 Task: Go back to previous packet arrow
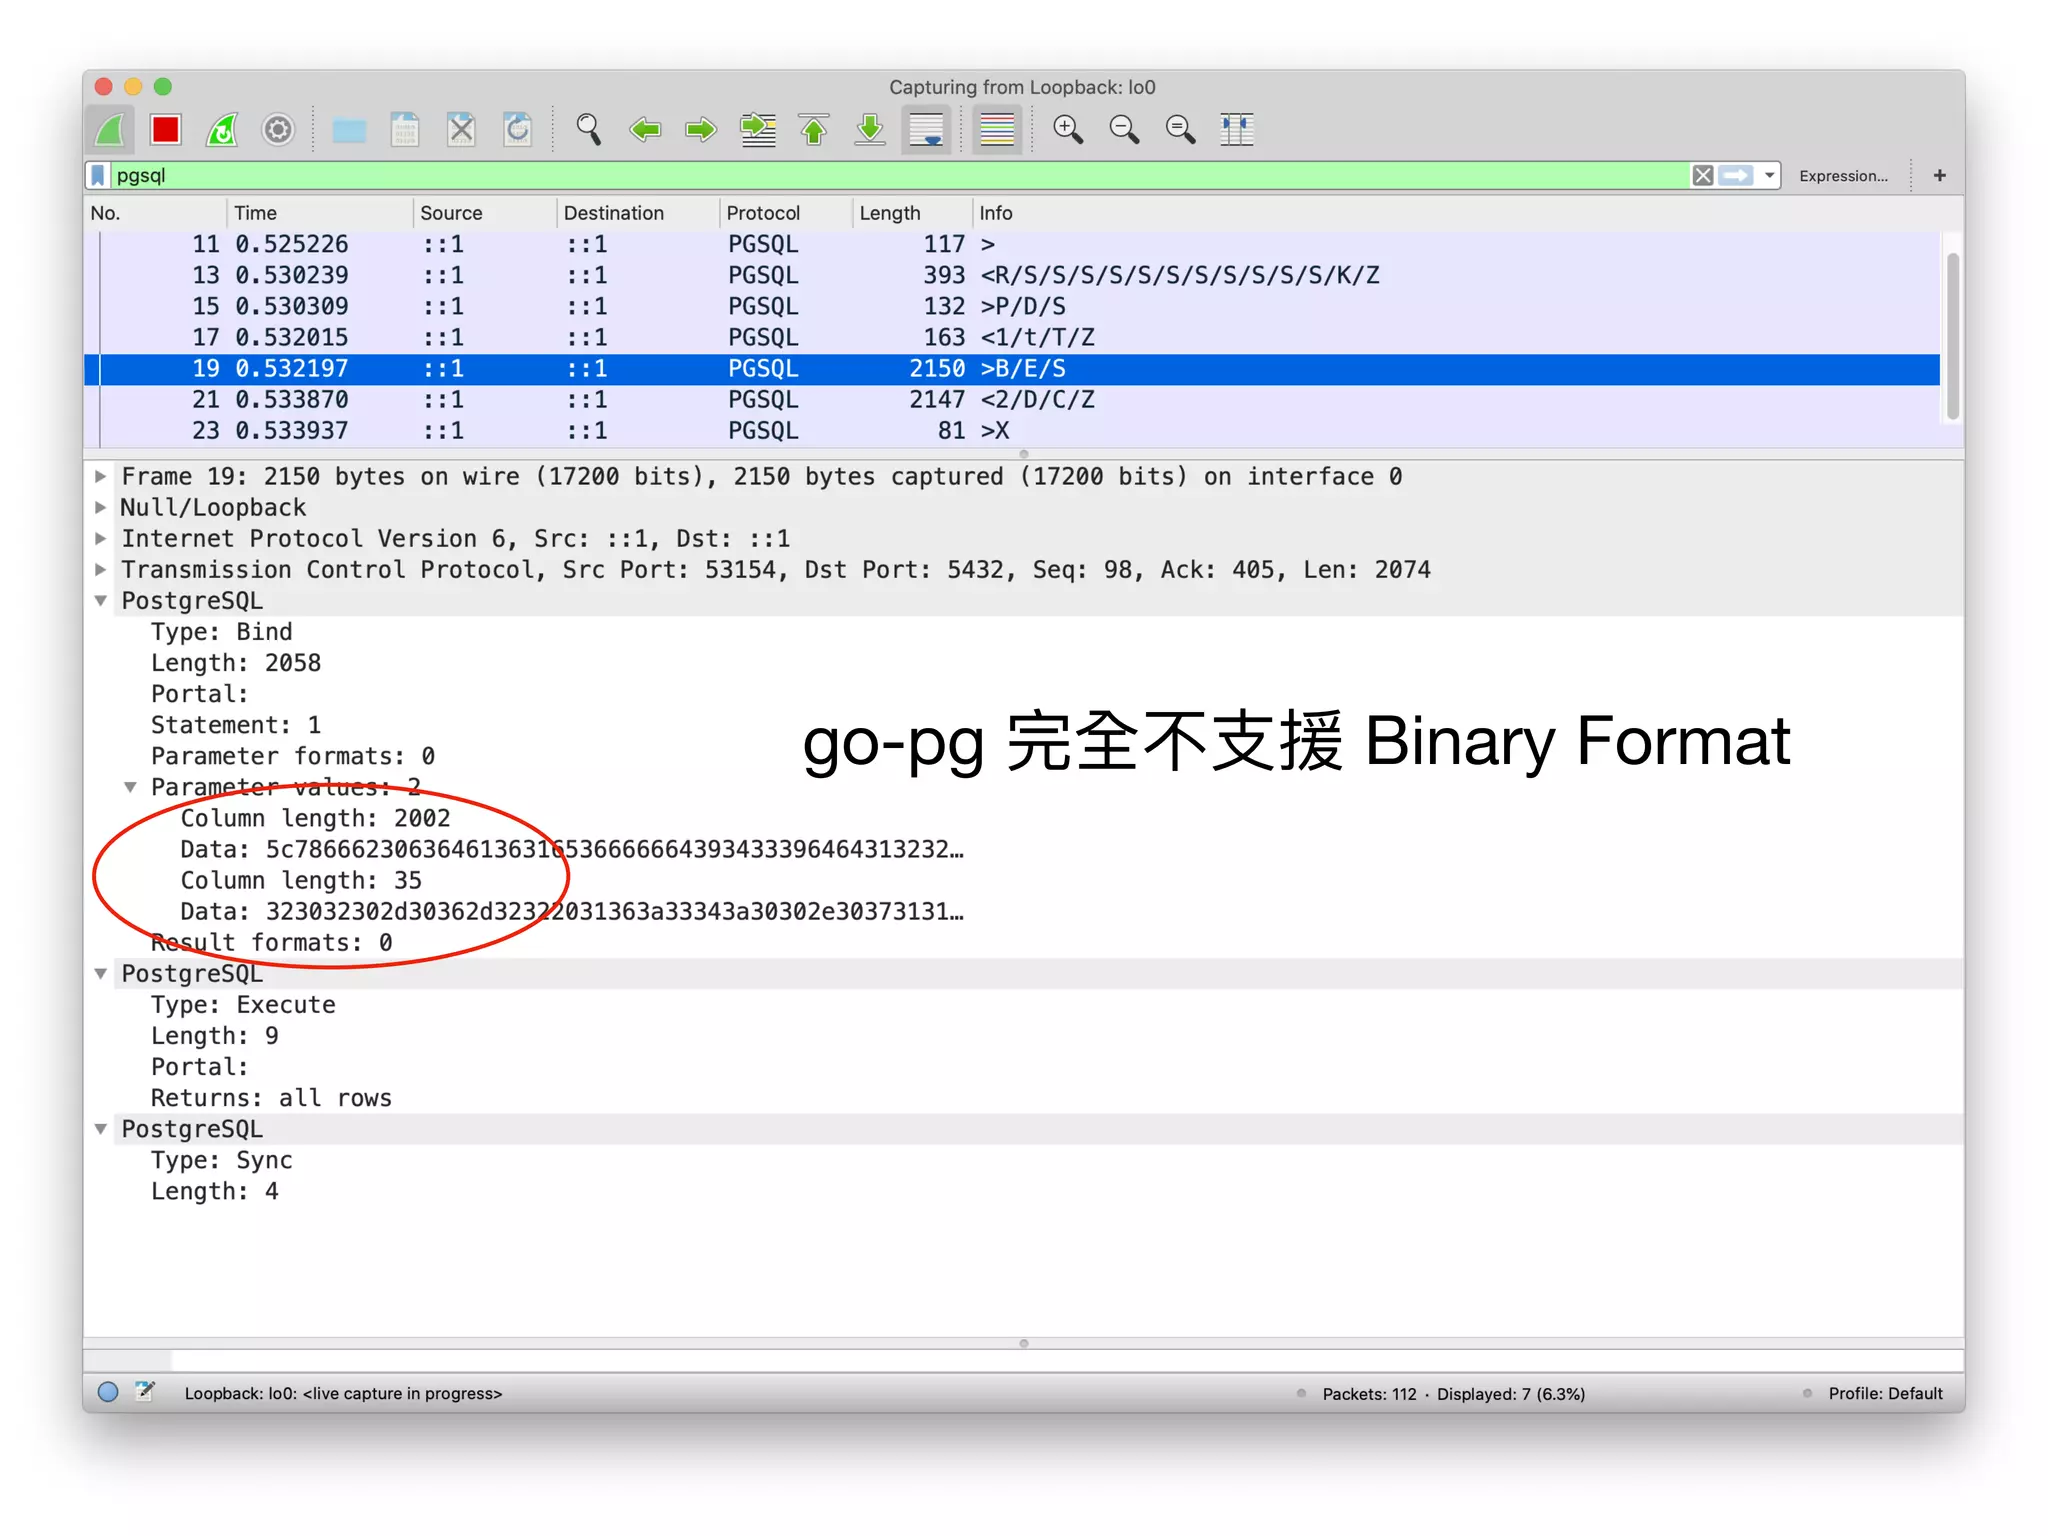pos(645,130)
